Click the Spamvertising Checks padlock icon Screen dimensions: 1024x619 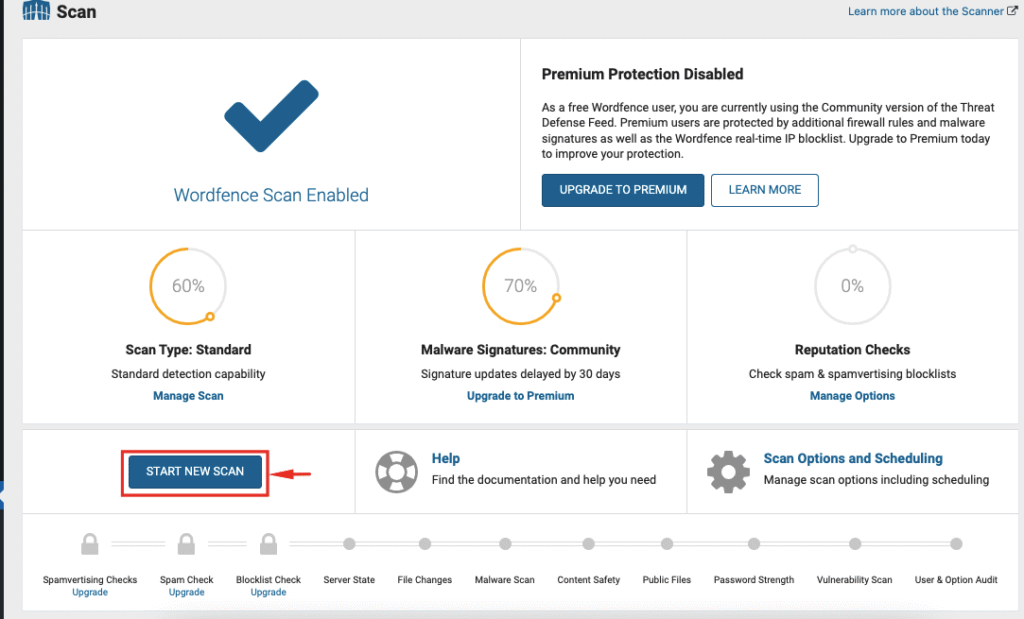tap(90, 544)
